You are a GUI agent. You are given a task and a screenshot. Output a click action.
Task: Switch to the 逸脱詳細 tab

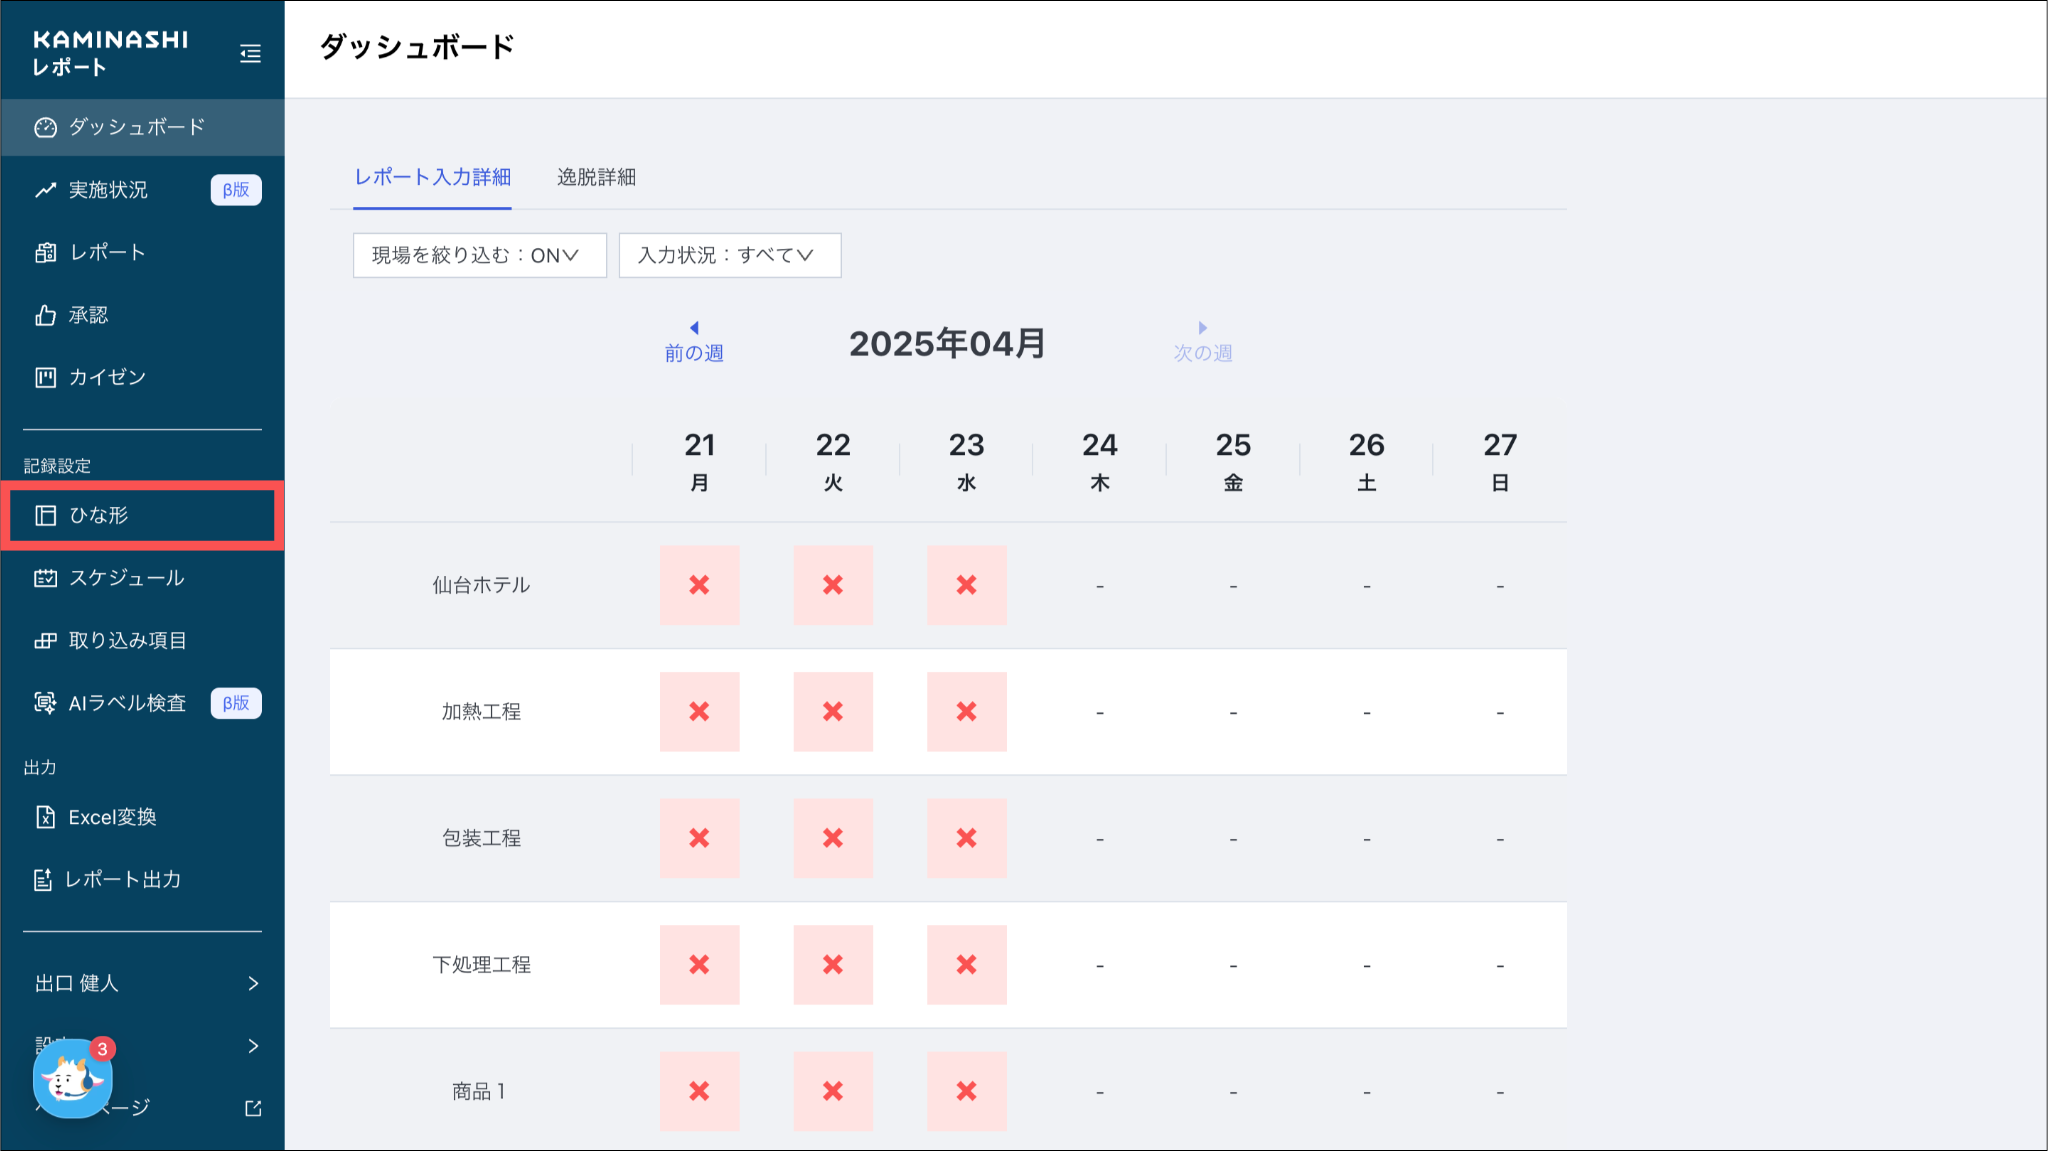(596, 177)
